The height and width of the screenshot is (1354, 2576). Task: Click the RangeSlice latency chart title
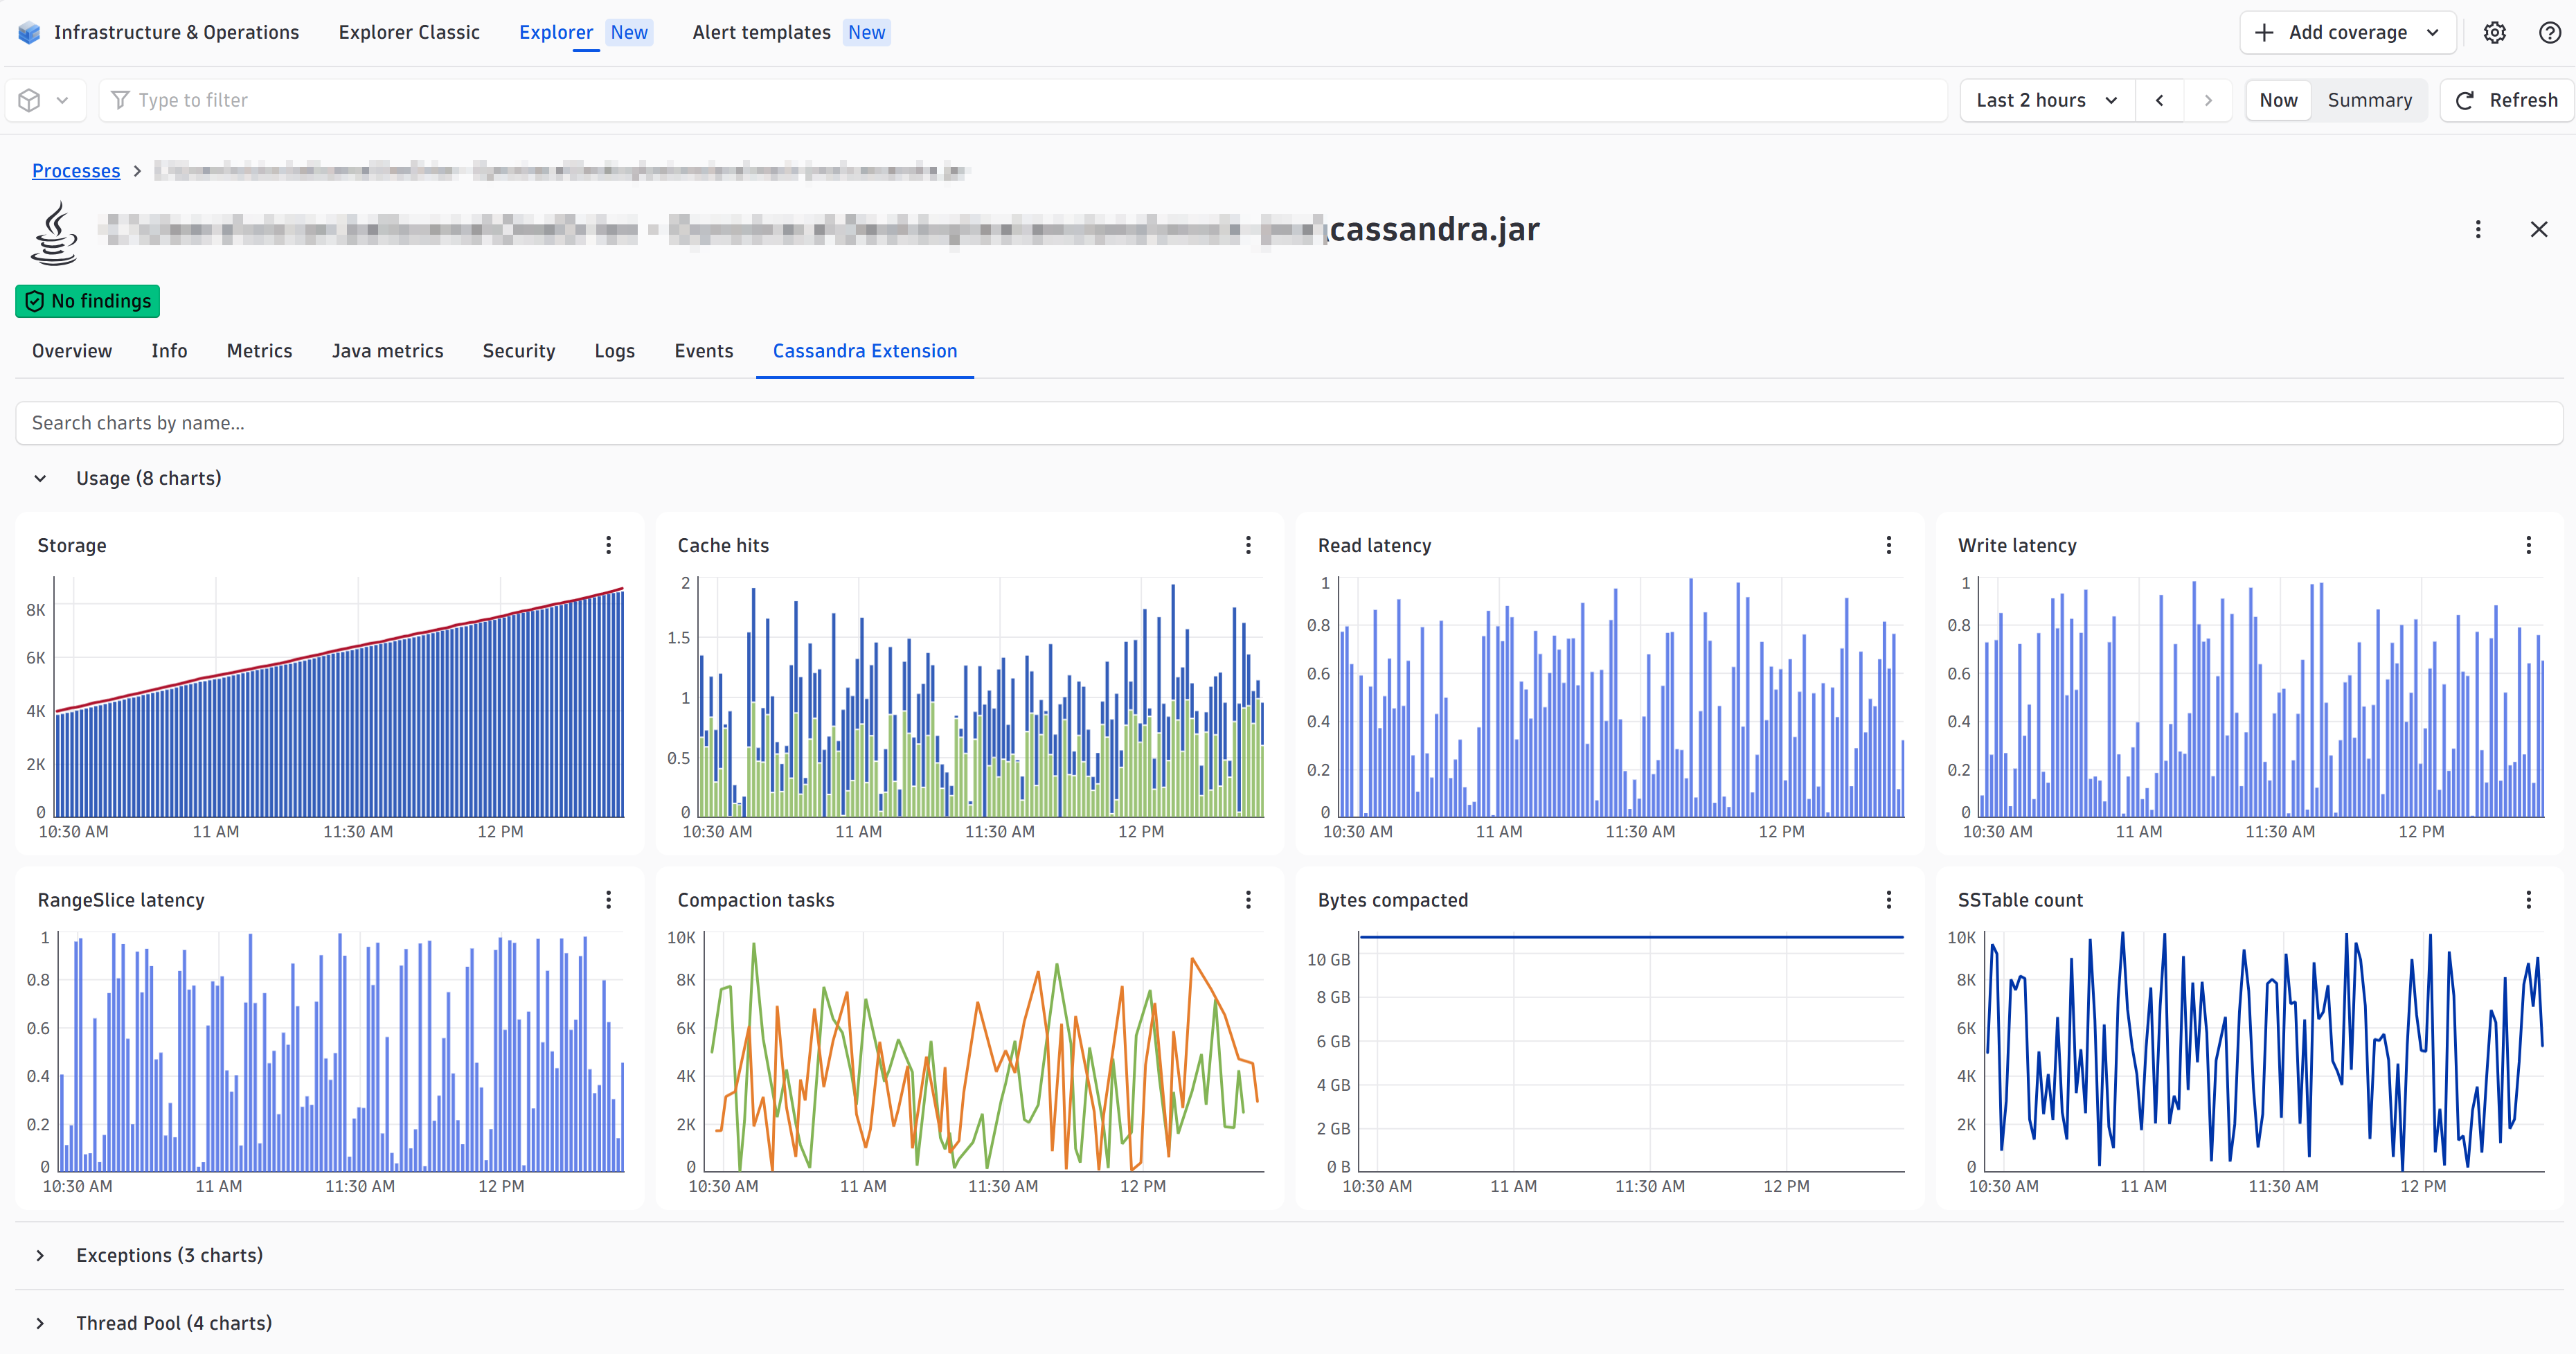click(121, 900)
